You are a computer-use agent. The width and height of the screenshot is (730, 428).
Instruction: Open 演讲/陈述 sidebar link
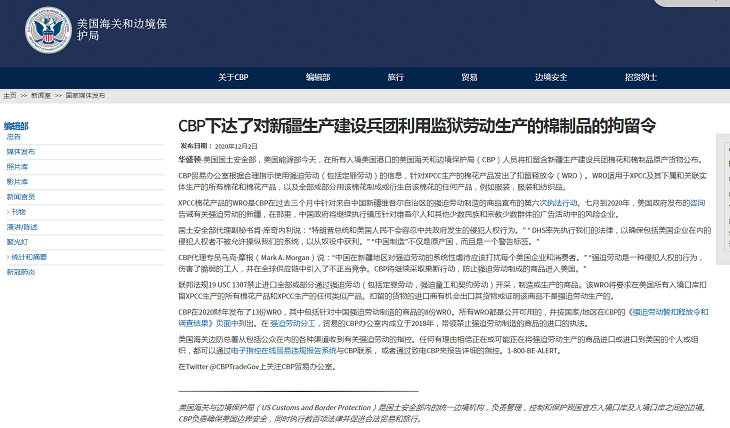(x=22, y=227)
